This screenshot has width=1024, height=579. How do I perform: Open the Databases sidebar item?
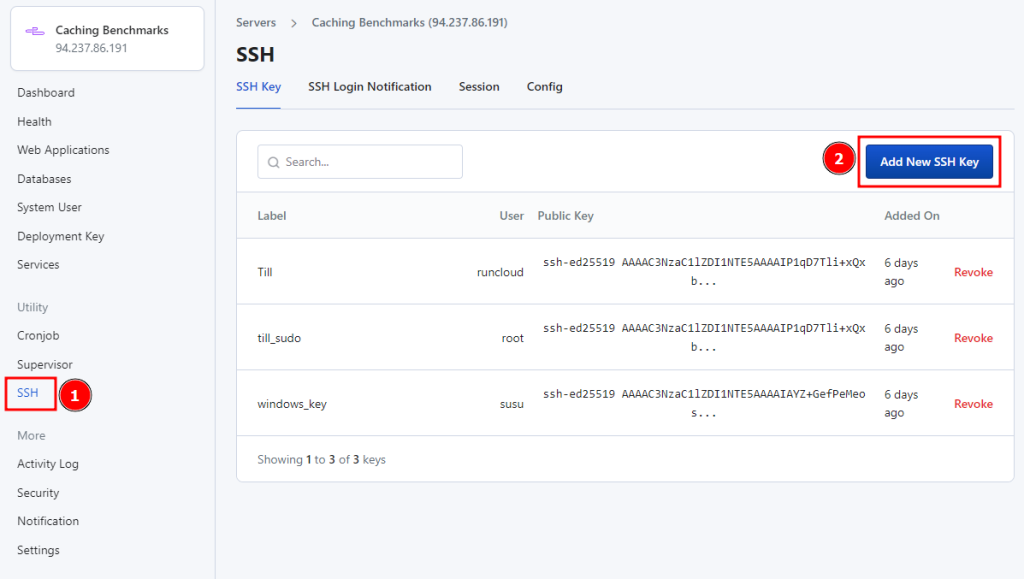point(44,179)
